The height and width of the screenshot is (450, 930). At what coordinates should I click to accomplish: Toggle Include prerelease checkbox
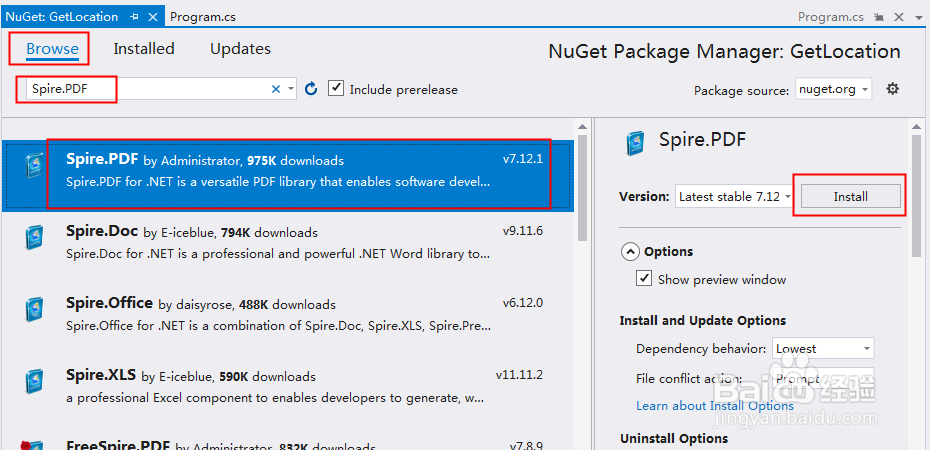336,89
